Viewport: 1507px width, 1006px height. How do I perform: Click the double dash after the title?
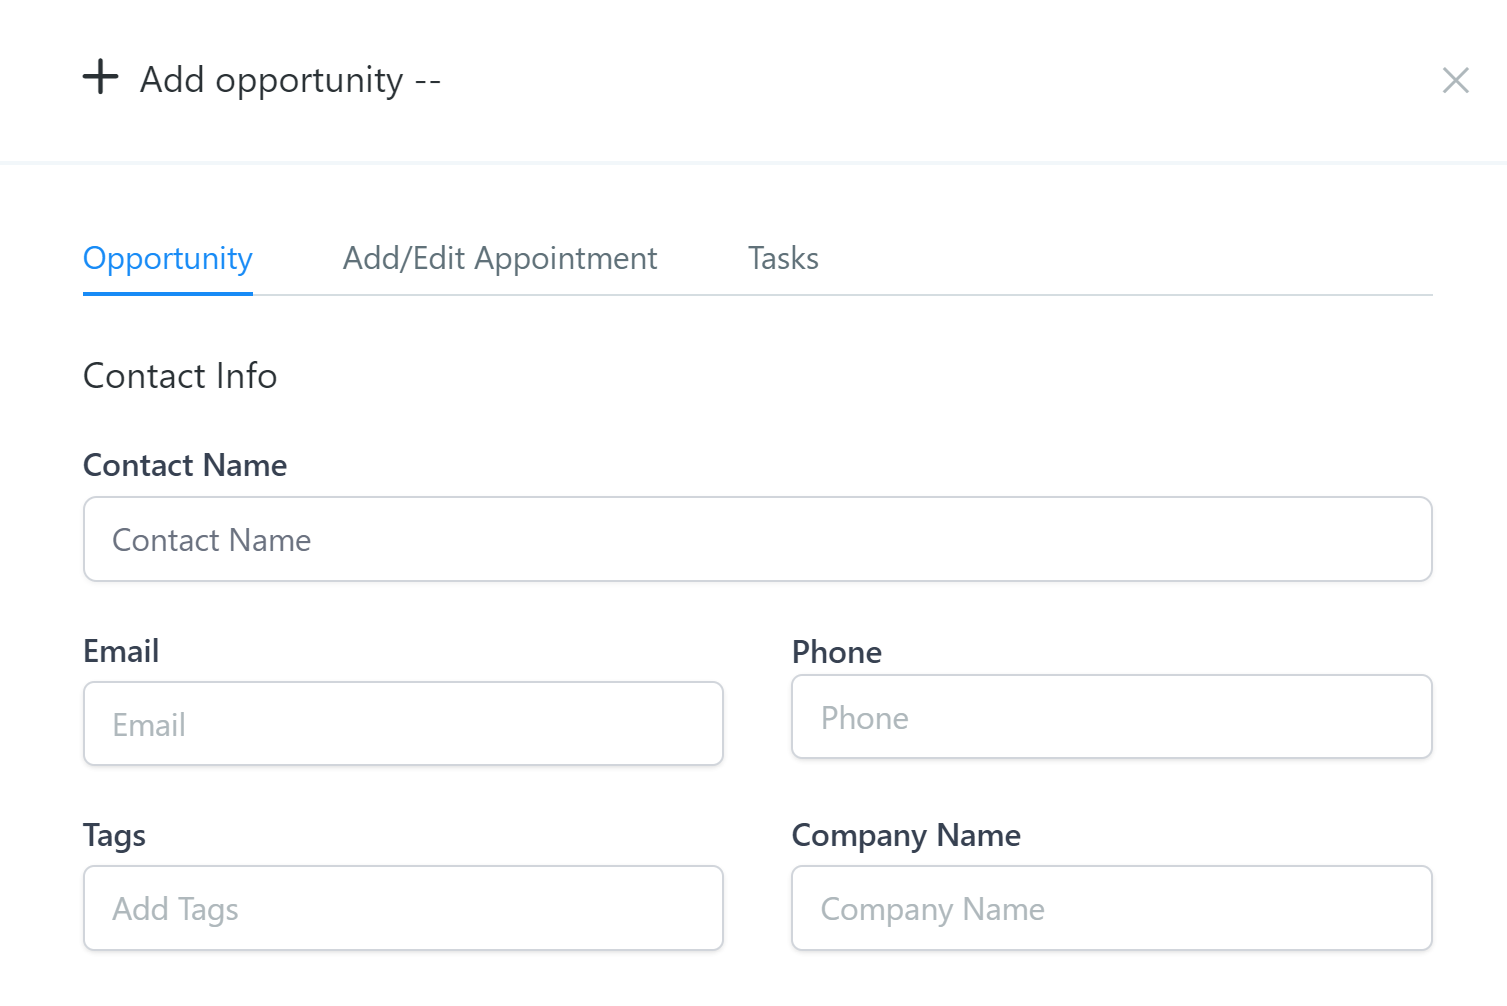coord(428,82)
